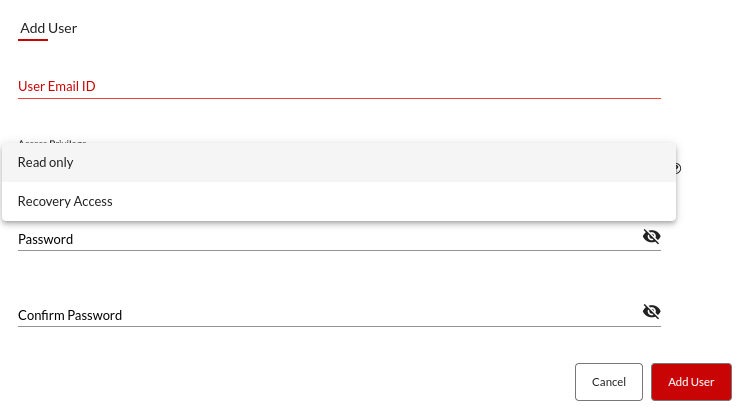Click the partially hidden Access Privilege label

coord(53,142)
